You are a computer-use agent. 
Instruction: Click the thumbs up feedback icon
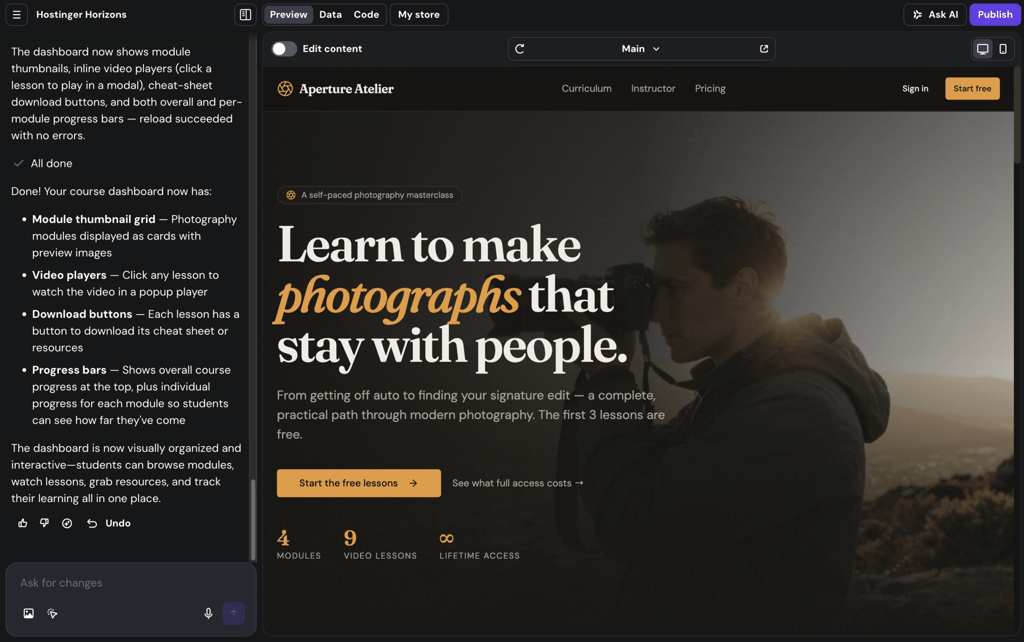coord(23,523)
